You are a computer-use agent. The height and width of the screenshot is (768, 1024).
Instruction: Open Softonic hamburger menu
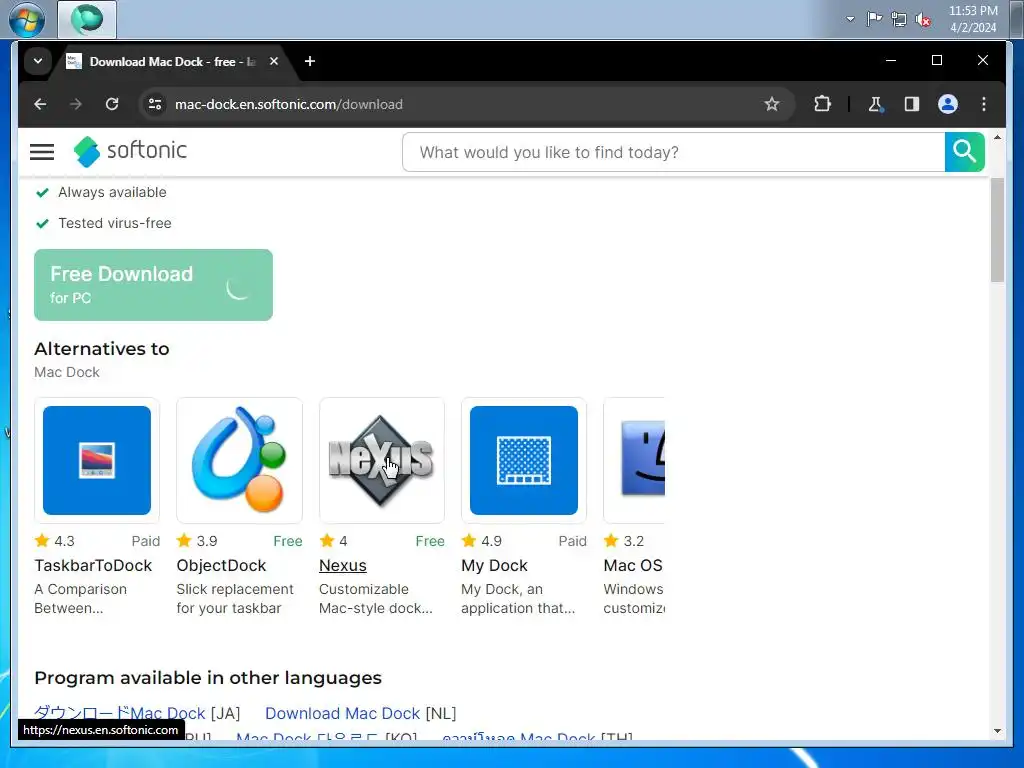point(42,152)
